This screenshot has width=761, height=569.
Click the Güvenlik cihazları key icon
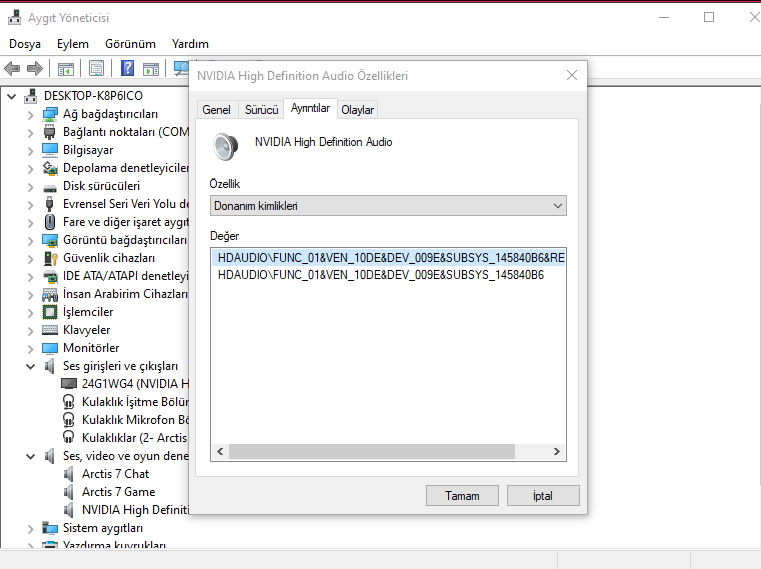(x=50, y=258)
